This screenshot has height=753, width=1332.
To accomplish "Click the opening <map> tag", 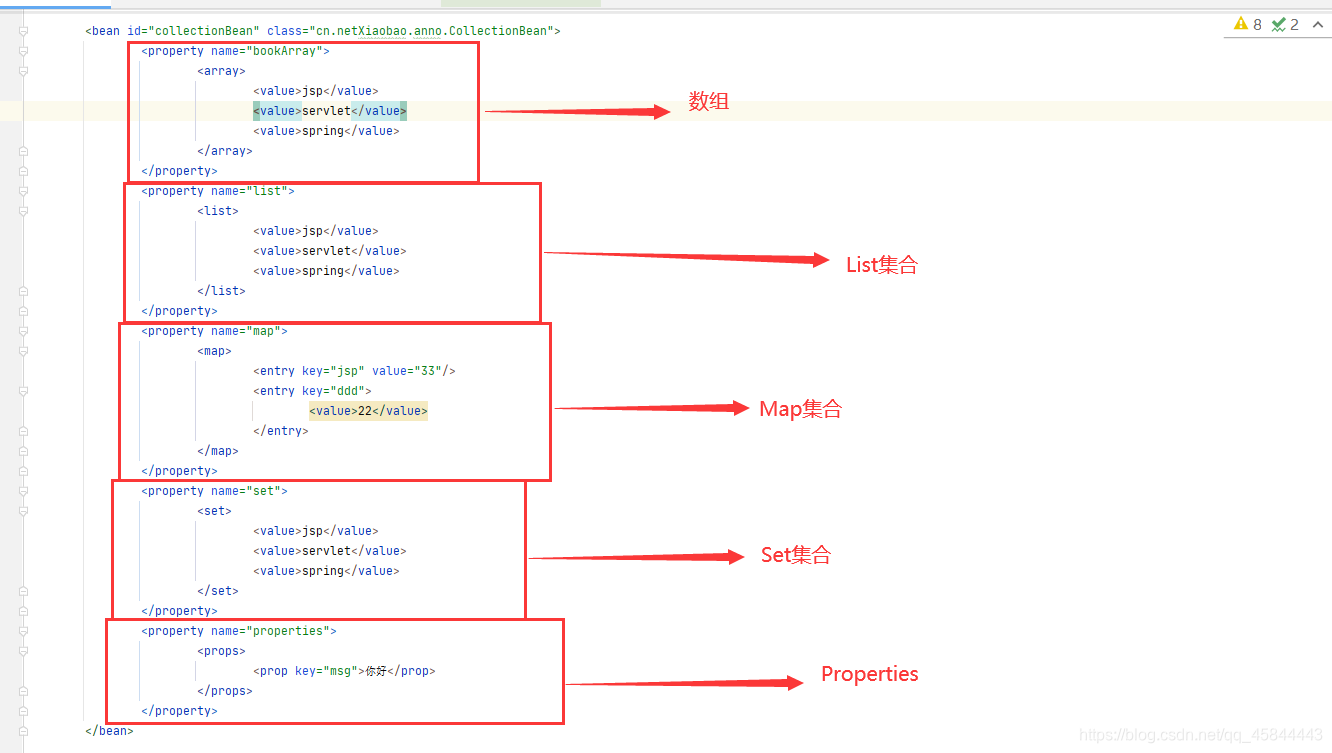I will pyautogui.click(x=214, y=351).
